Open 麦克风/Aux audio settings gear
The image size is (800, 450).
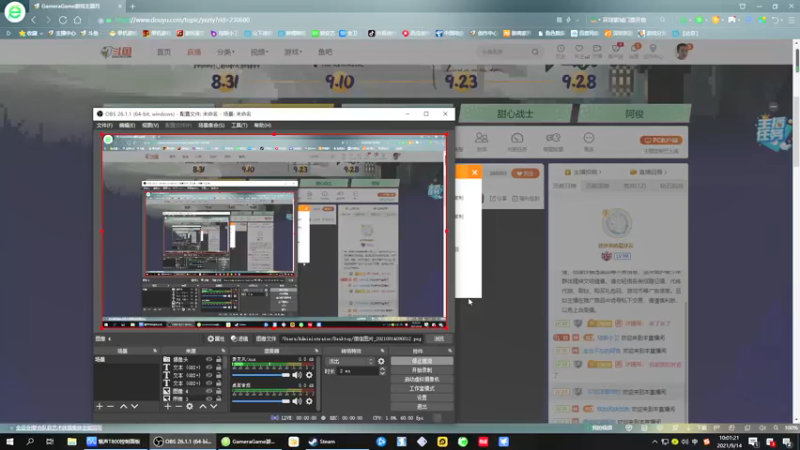309,375
